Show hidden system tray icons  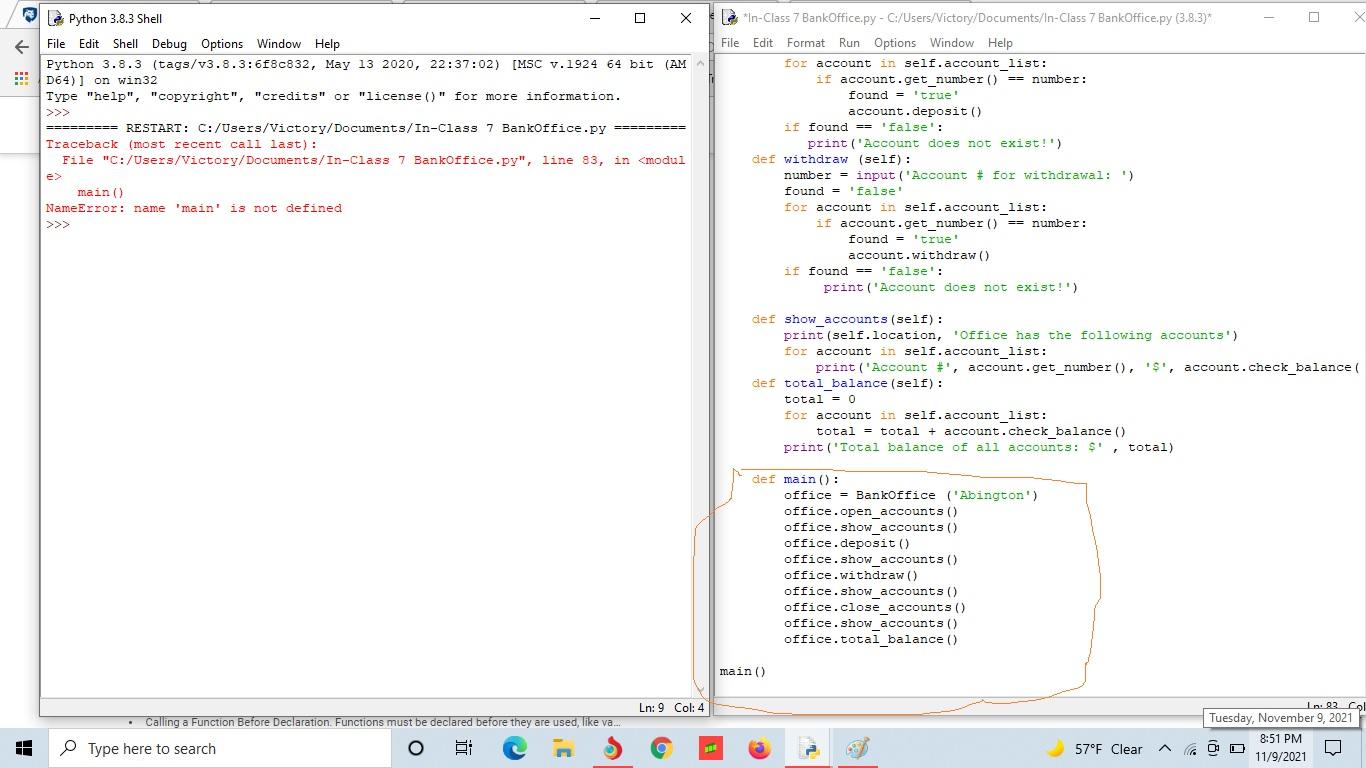1165,749
